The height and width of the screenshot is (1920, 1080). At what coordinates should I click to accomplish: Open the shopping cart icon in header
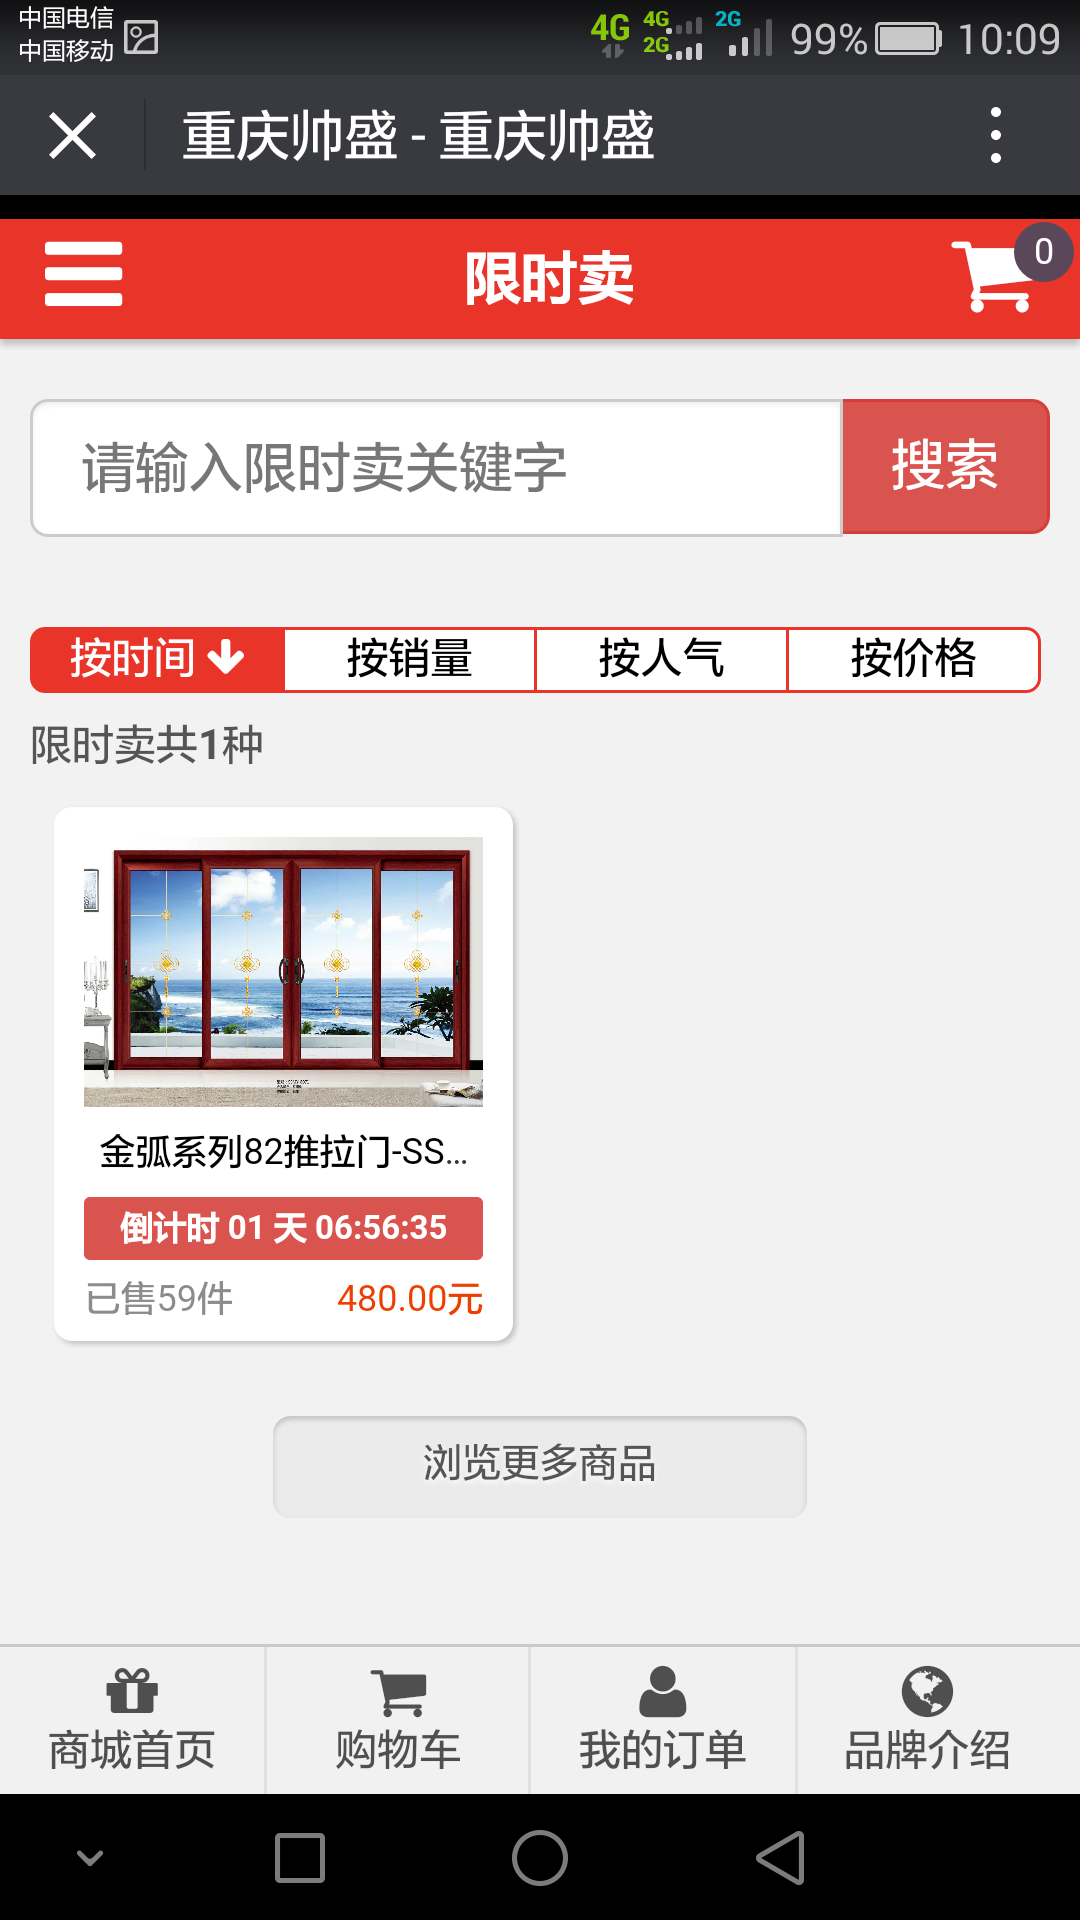993,276
